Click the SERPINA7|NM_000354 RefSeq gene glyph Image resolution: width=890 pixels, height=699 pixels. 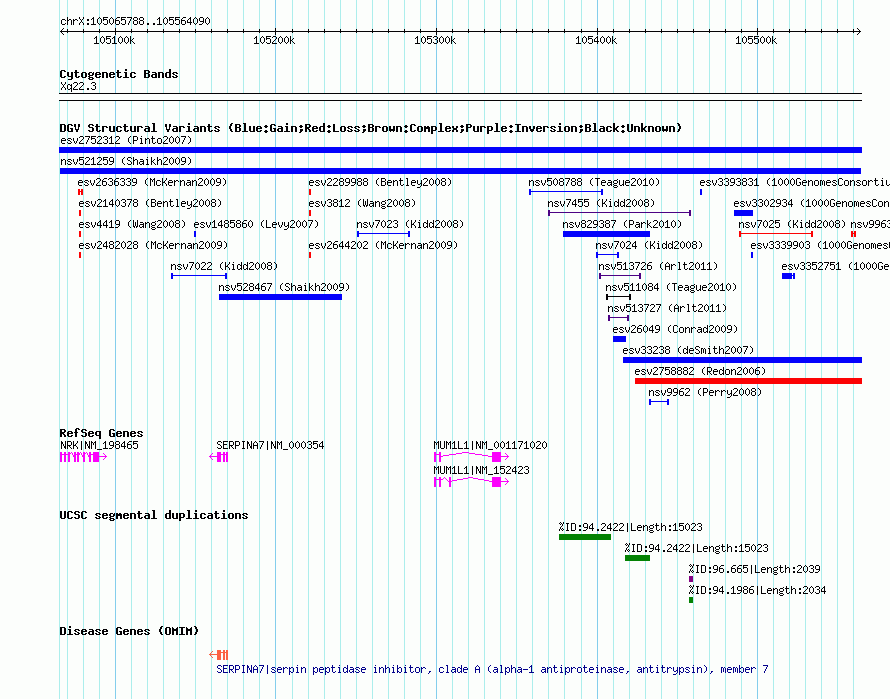tap(219, 457)
